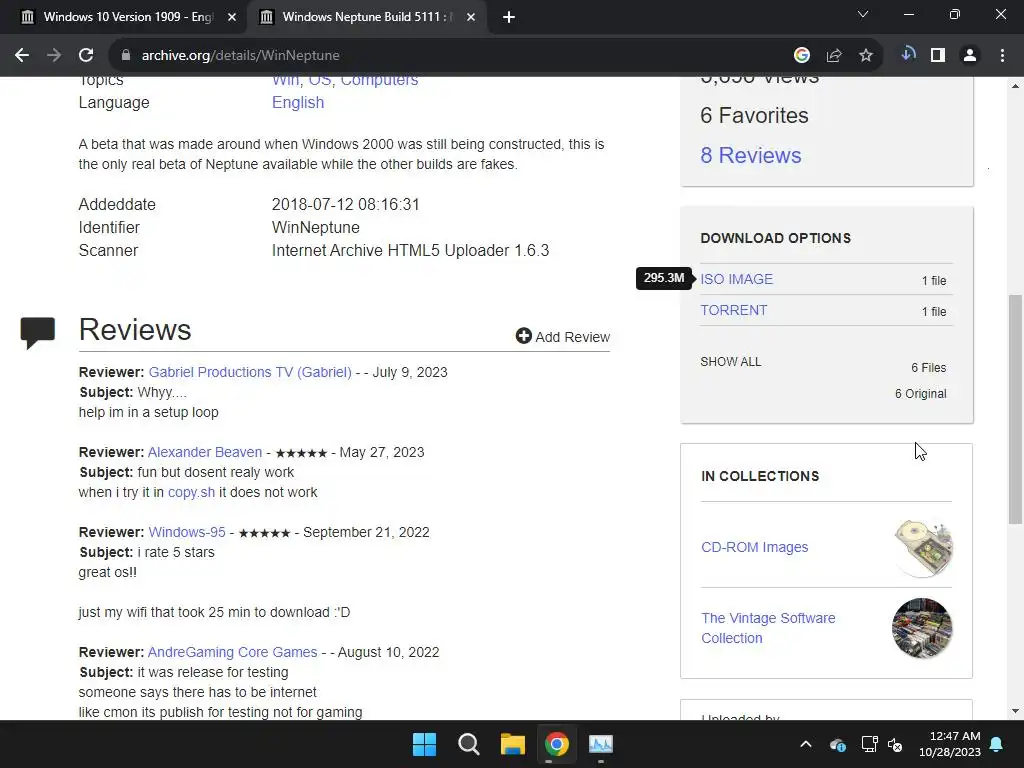The height and width of the screenshot is (768, 1024).
Task: Click the forward navigation arrow
Action: [54, 56]
